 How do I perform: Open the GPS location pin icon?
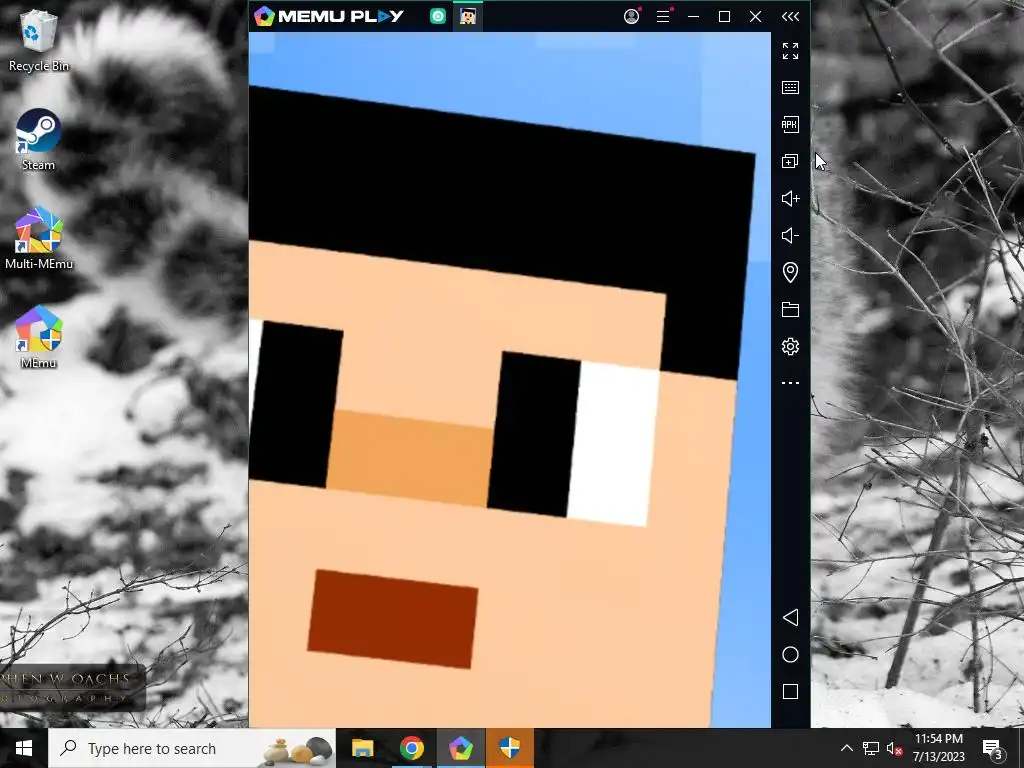coord(790,272)
